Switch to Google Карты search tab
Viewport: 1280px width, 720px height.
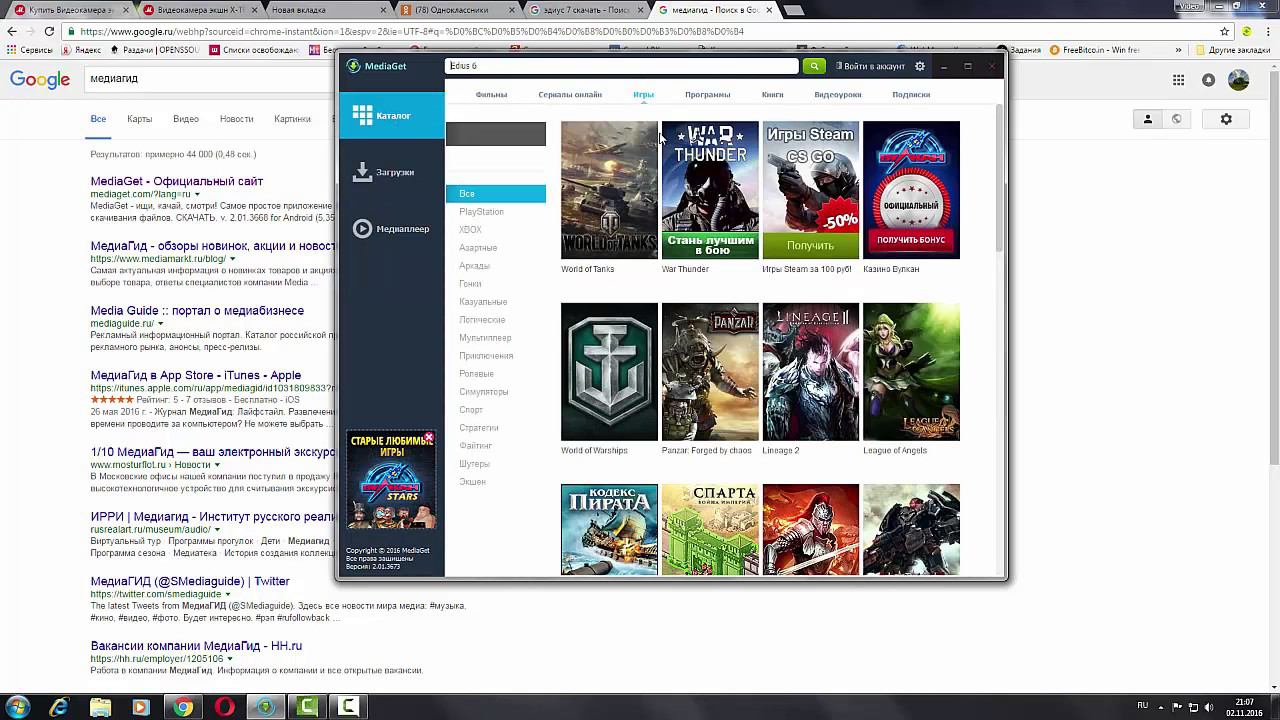point(139,119)
